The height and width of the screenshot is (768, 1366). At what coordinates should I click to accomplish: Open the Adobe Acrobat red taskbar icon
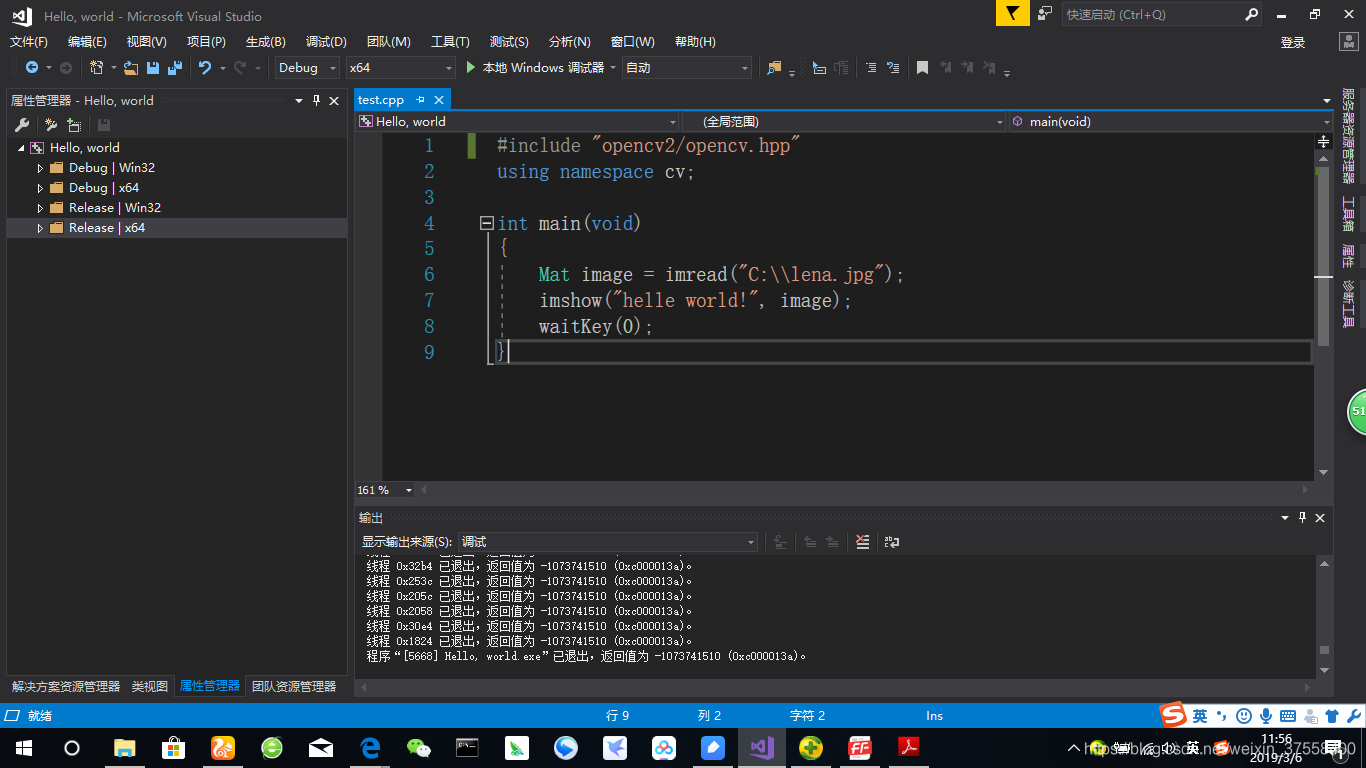(x=908, y=747)
